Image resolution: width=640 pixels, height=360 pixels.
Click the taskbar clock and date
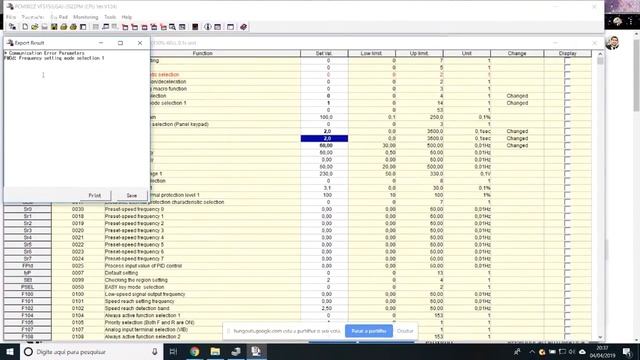click(x=602, y=351)
